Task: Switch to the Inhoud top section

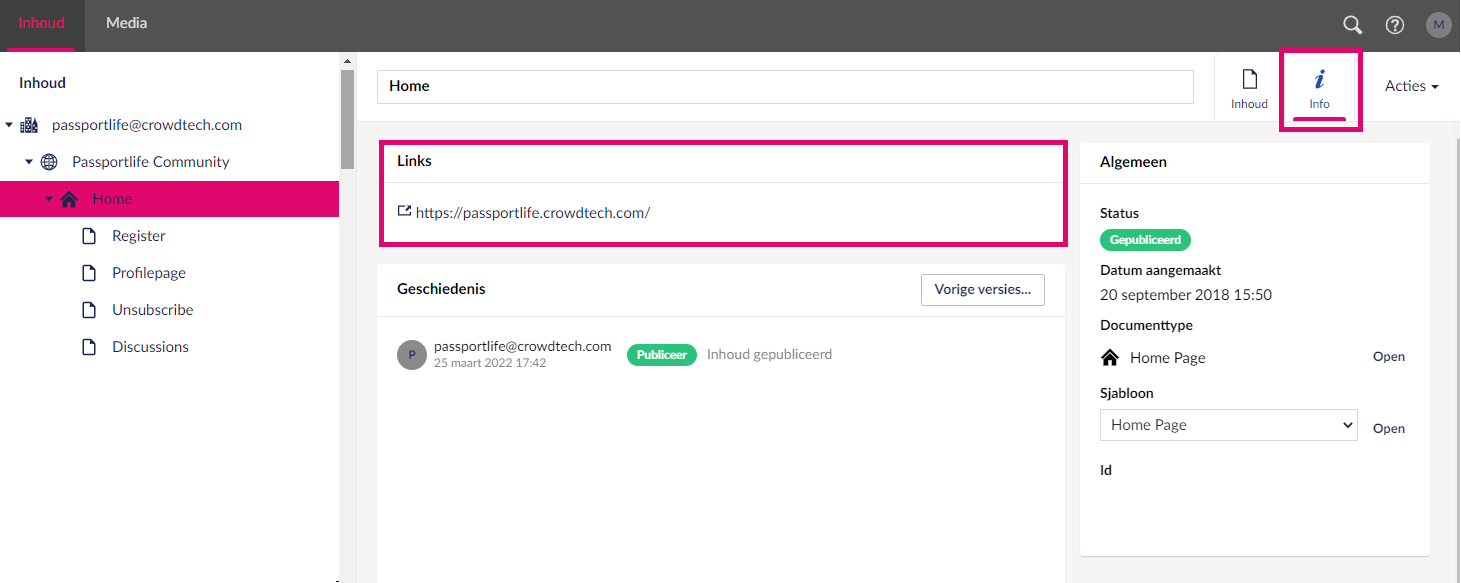Action: [x=42, y=23]
